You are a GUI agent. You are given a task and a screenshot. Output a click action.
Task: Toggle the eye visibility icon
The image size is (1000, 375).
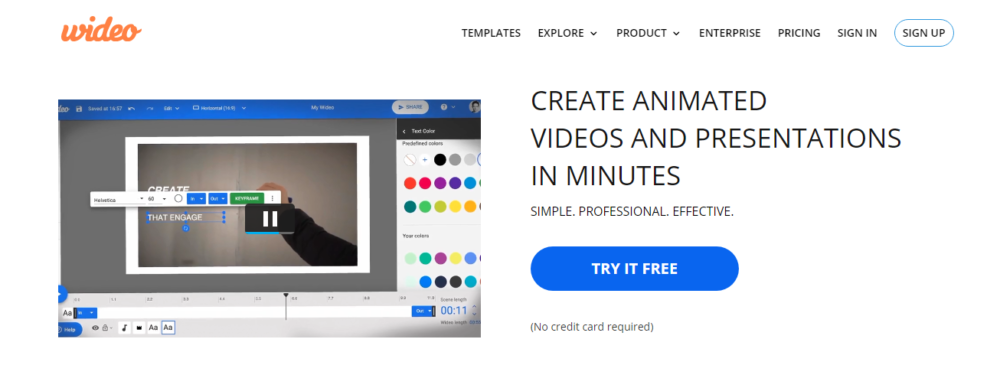(96, 328)
